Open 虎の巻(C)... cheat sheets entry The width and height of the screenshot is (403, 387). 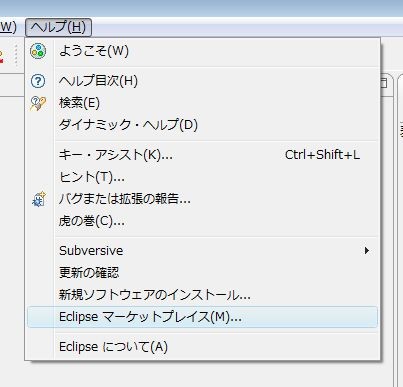(203, 221)
